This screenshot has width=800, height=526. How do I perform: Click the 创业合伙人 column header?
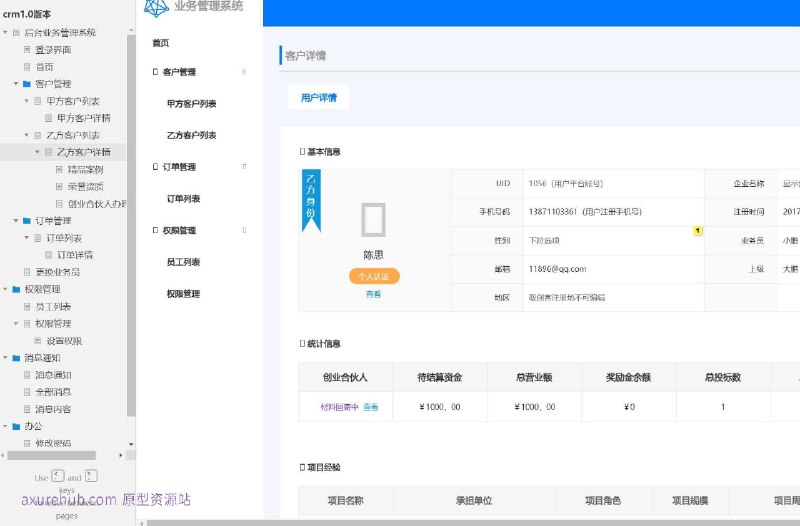(x=345, y=377)
